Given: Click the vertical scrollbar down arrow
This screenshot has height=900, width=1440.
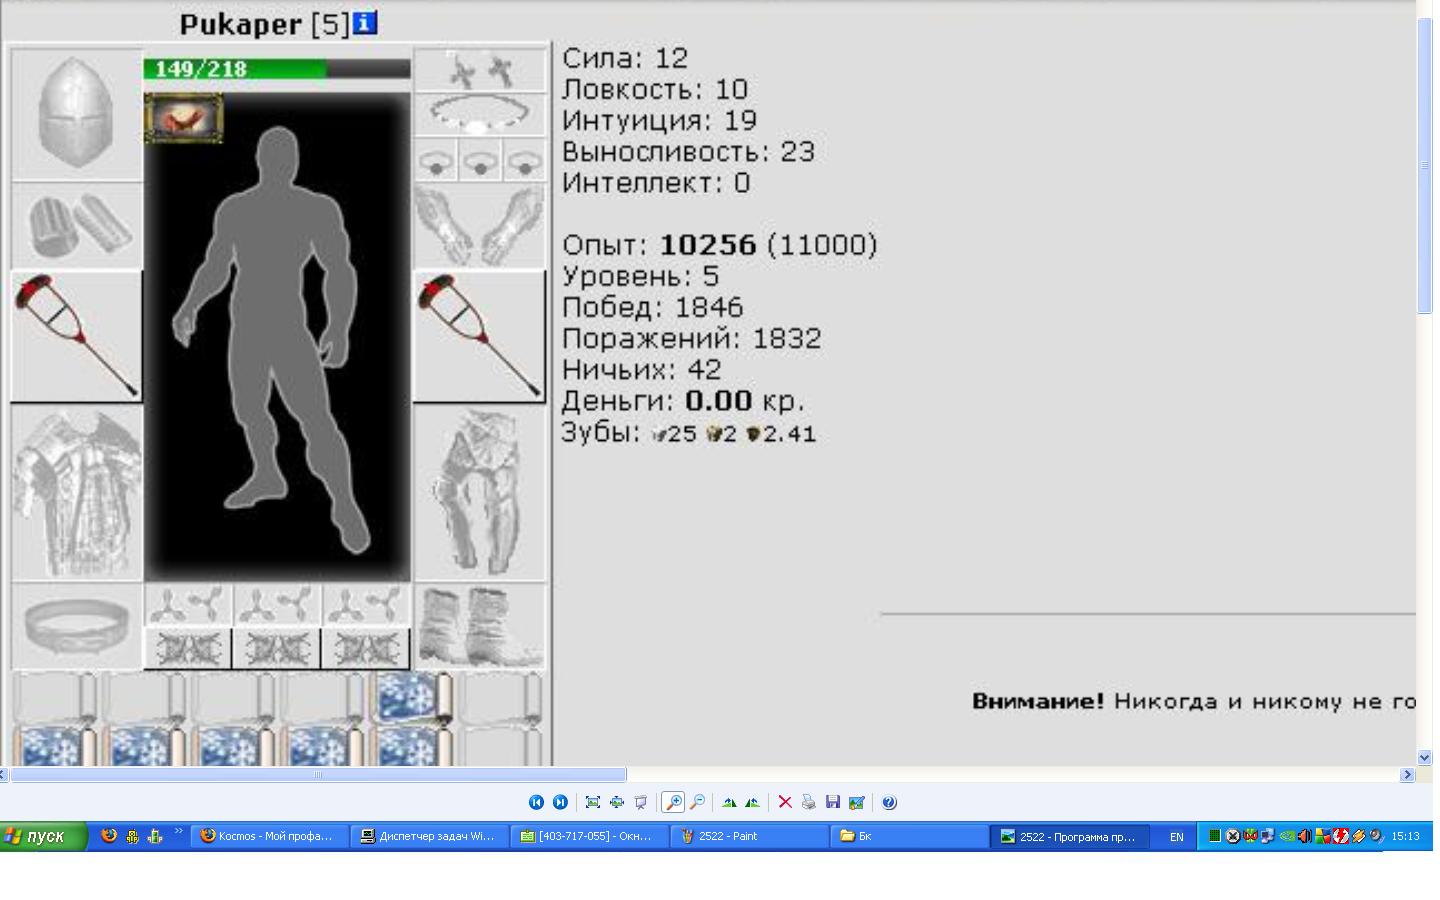Looking at the screenshot, I should tap(1424, 757).
